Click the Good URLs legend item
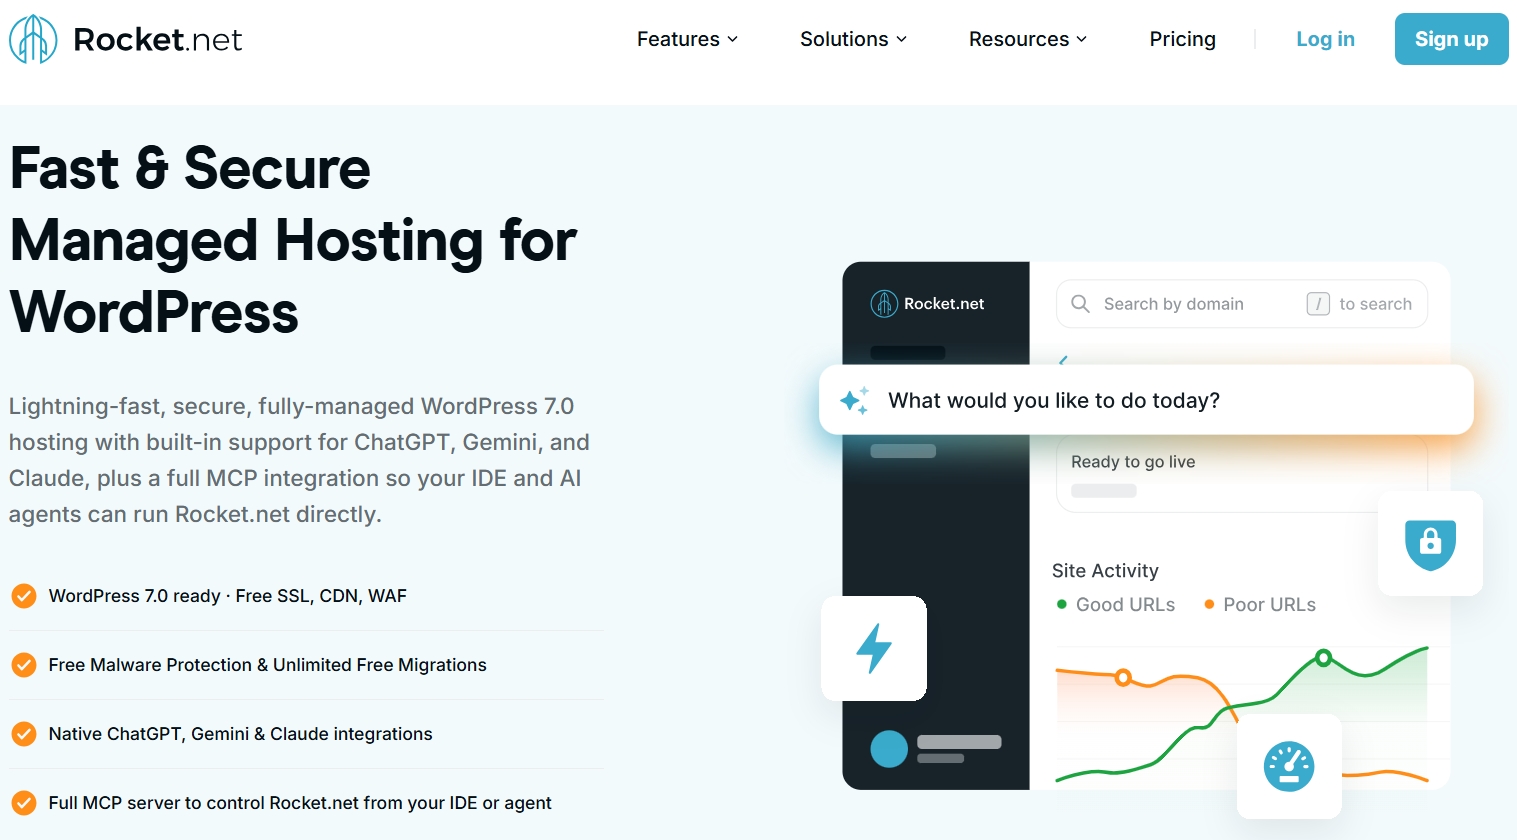1517x840 pixels. coord(1116,604)
